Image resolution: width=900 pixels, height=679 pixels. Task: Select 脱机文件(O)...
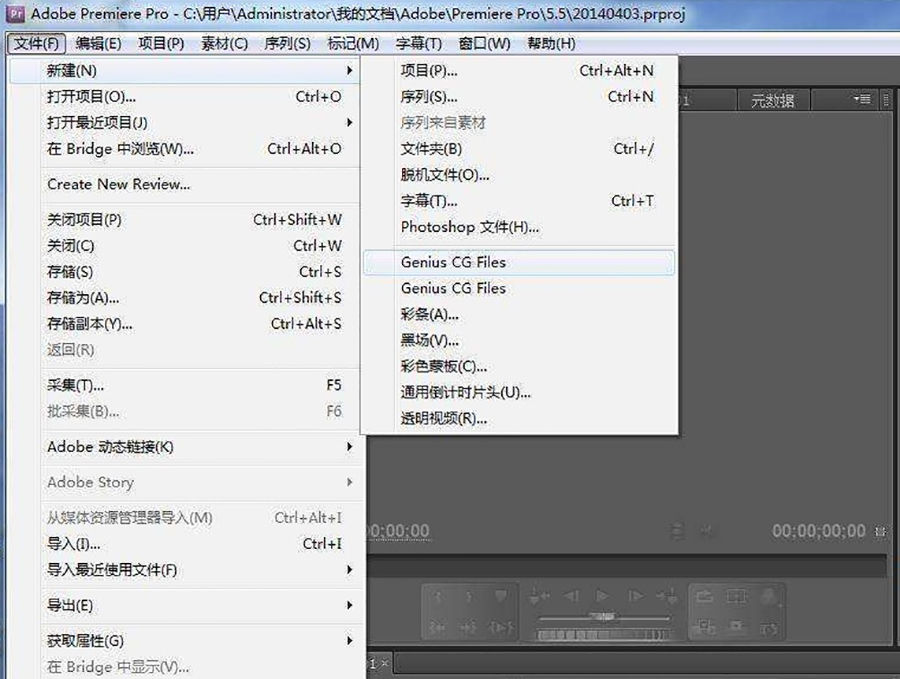click(x=519, y=175)
